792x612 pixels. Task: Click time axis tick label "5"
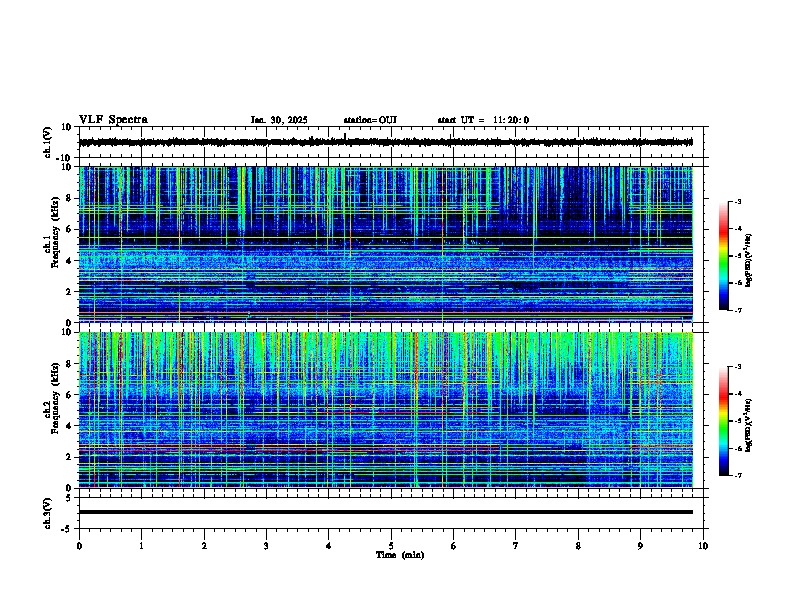391,546
